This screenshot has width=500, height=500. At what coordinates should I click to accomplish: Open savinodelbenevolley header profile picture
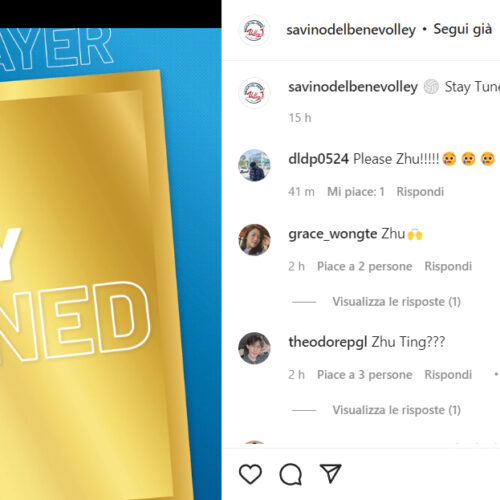254,30
